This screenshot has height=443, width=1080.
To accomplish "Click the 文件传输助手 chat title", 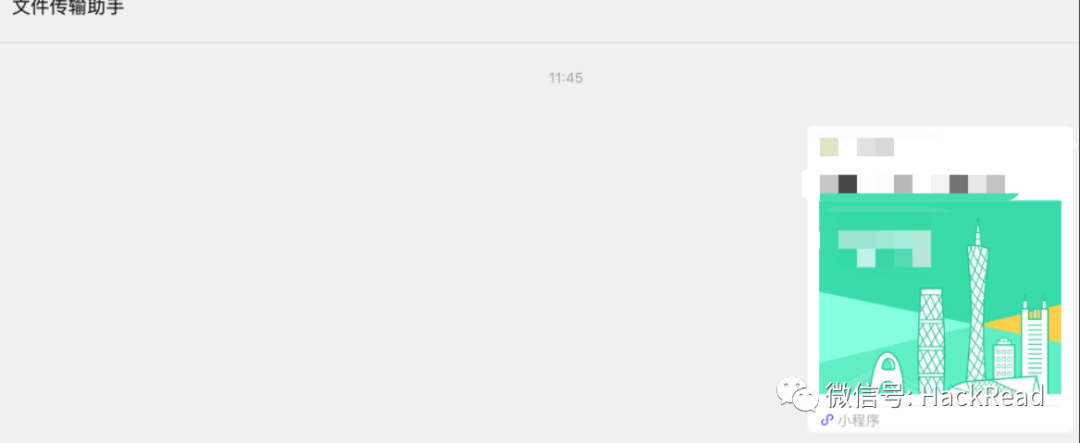I will [x=68, y=8].
